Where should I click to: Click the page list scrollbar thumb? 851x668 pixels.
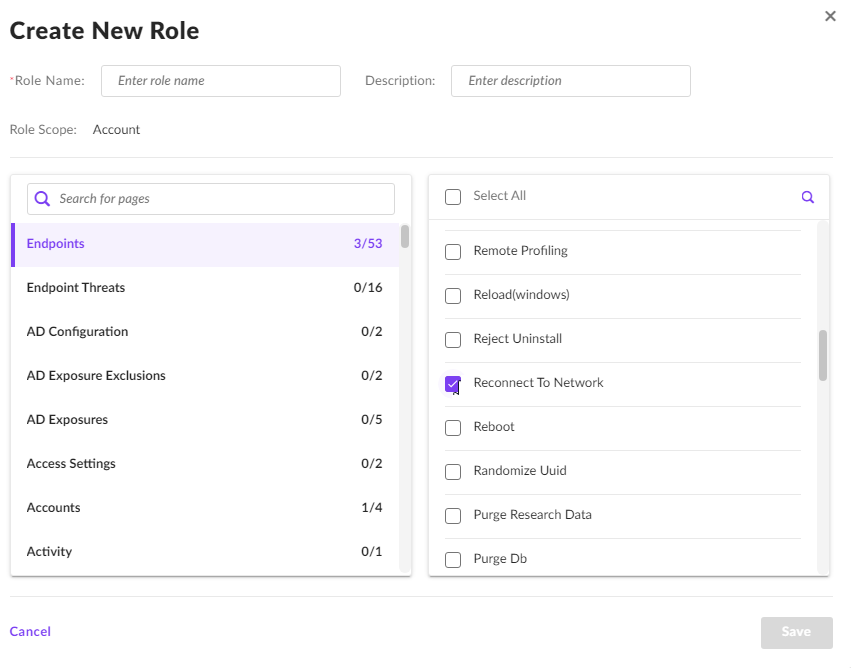click(x=405, y=237)
